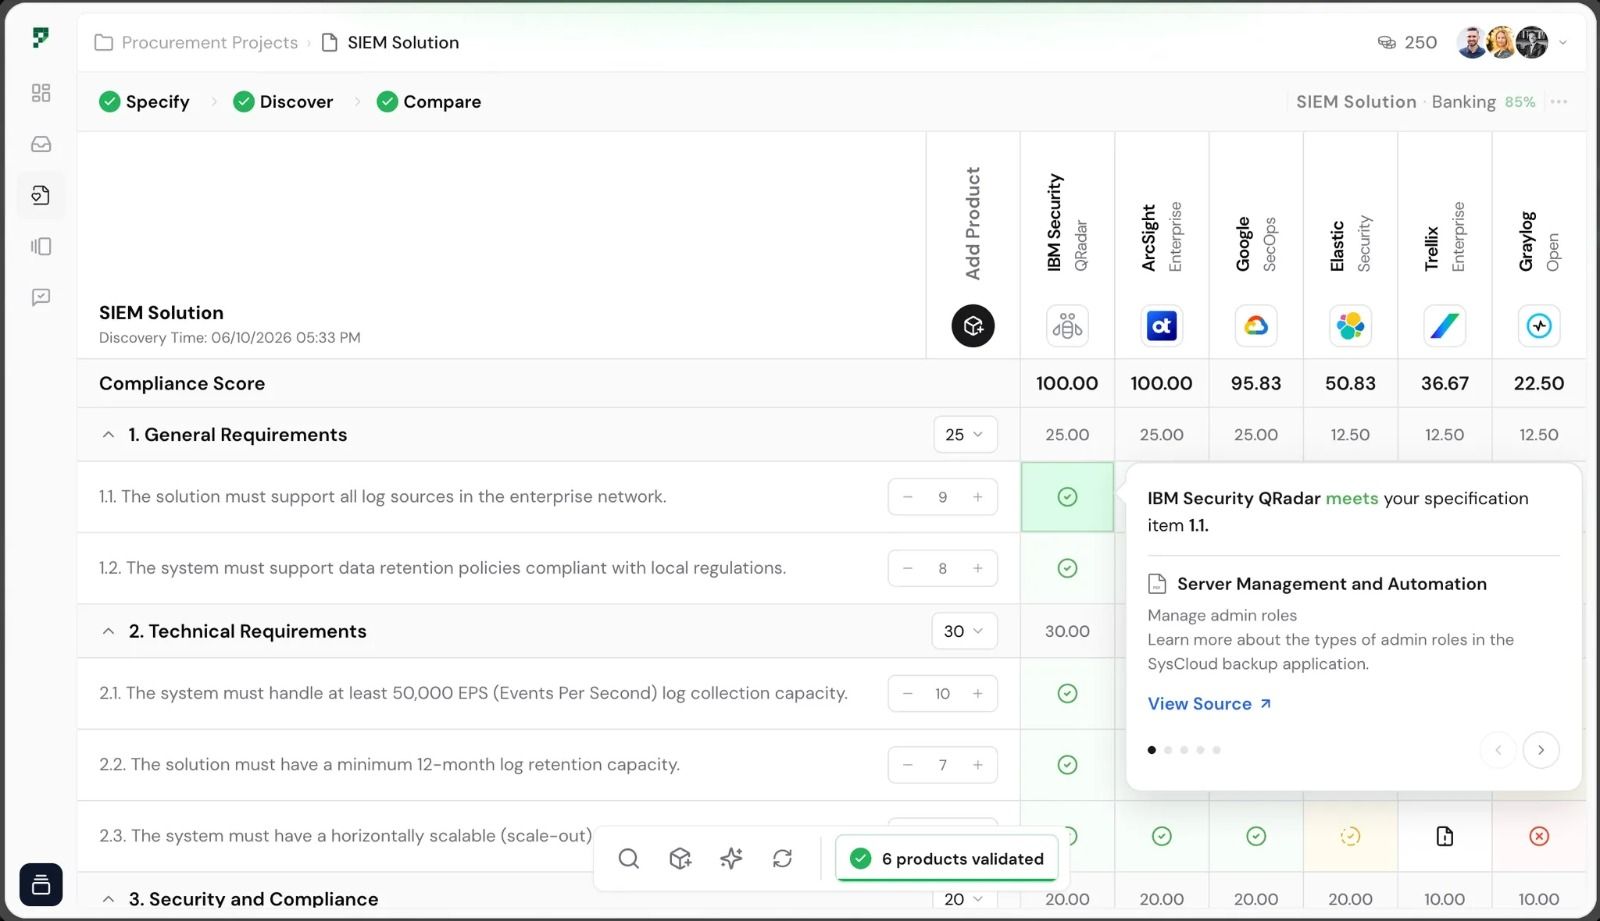The width and height of the screenshot is (1600, 921).
Task: Open the inbox icon in sidebar
Action: click(41, 144)
